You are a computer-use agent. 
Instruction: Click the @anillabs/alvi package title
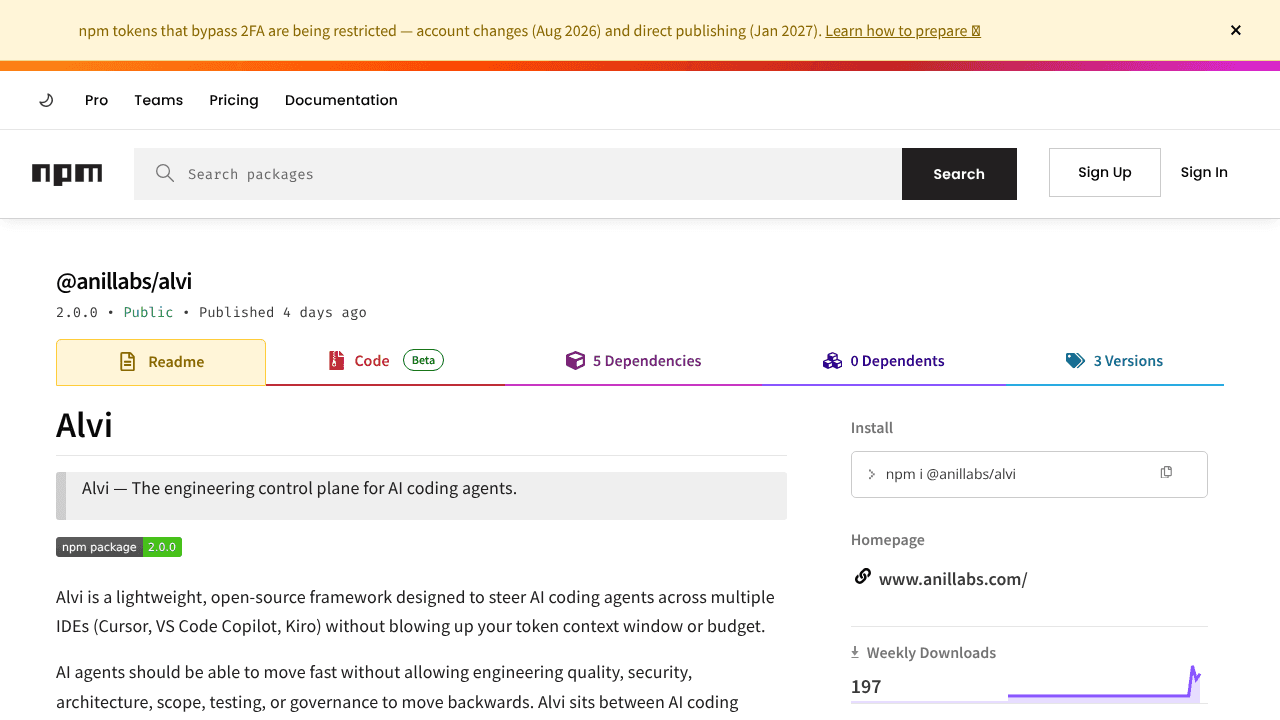click(x=124, y=281)
